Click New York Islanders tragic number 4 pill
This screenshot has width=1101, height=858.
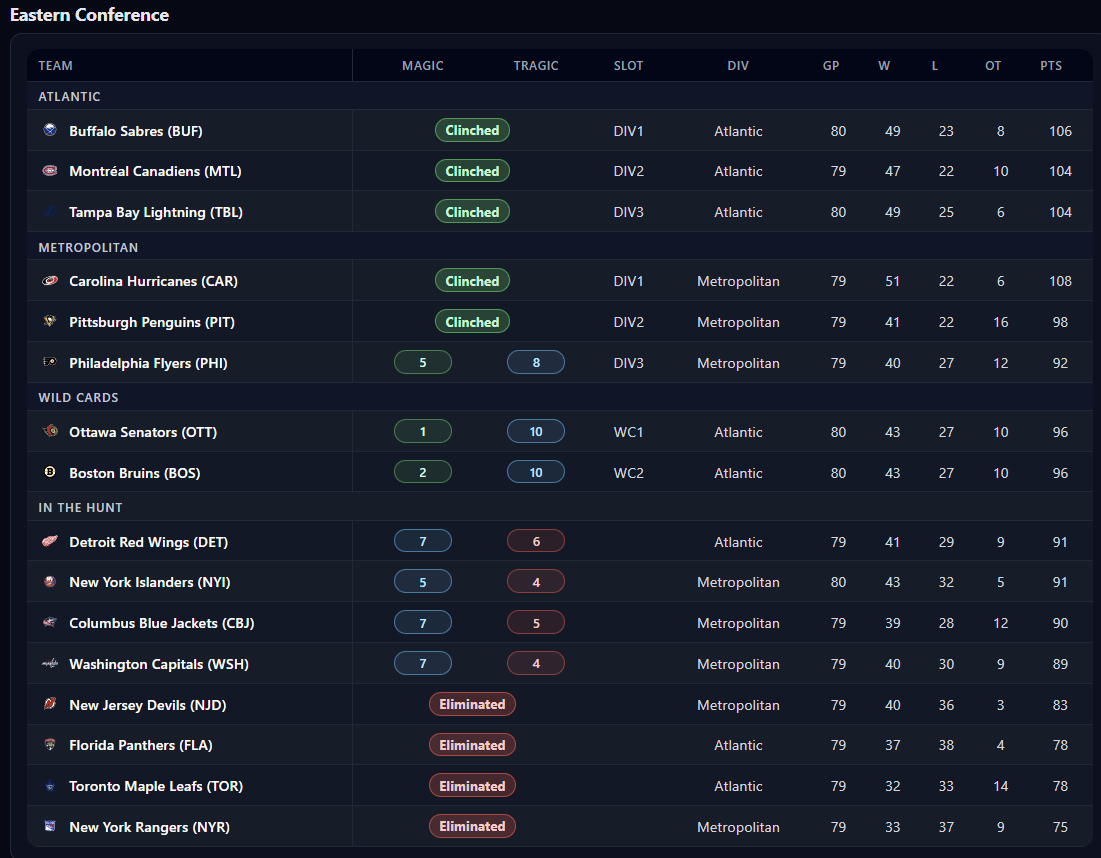coord(536,581)
